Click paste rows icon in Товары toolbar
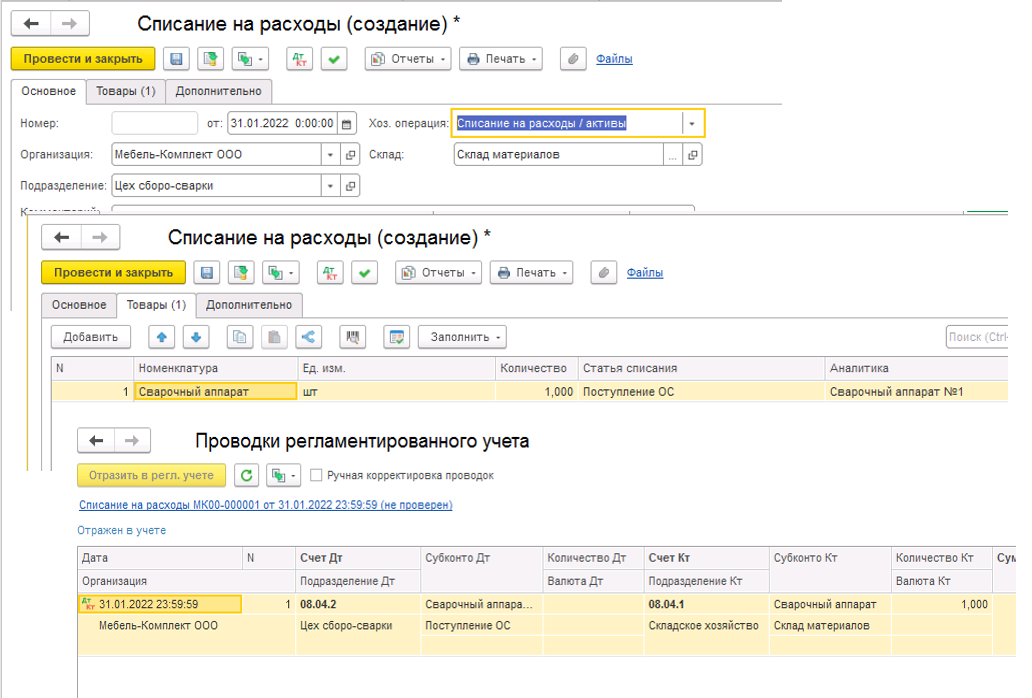The height and width of the screenshot is (698, 1032). (274, 337)
